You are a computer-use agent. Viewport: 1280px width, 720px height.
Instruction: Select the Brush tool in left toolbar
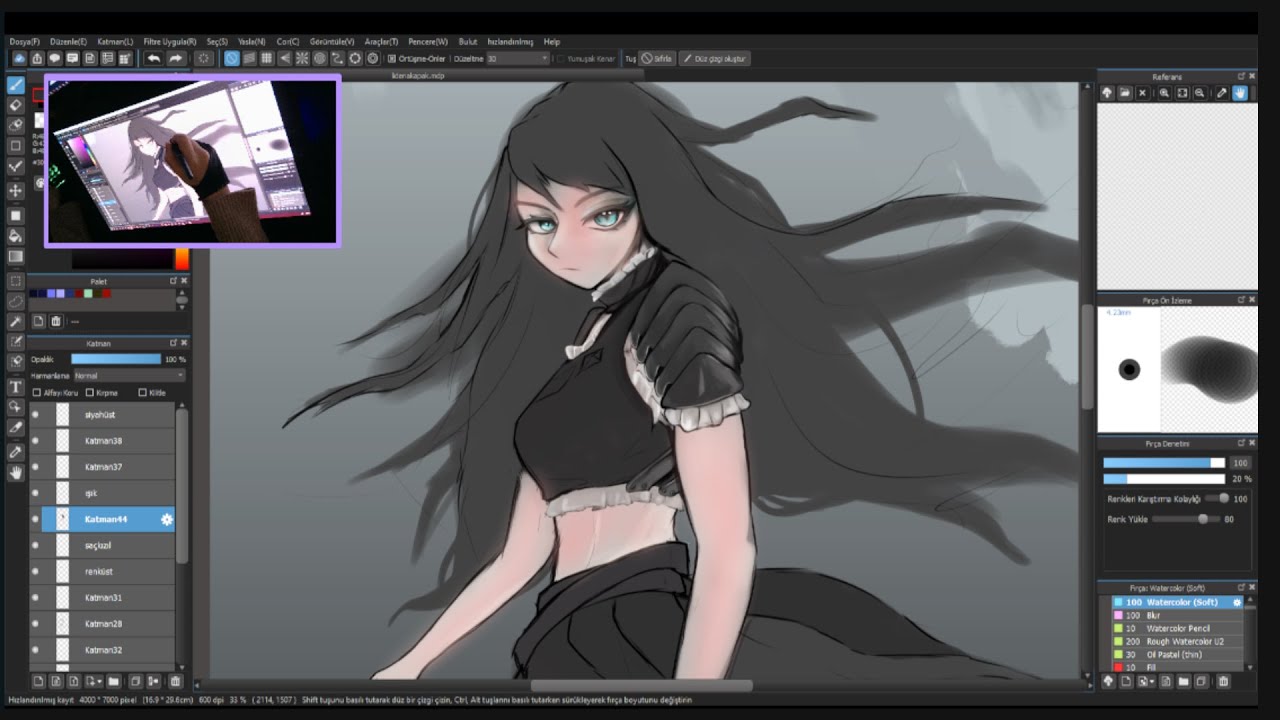click(16, 86)
